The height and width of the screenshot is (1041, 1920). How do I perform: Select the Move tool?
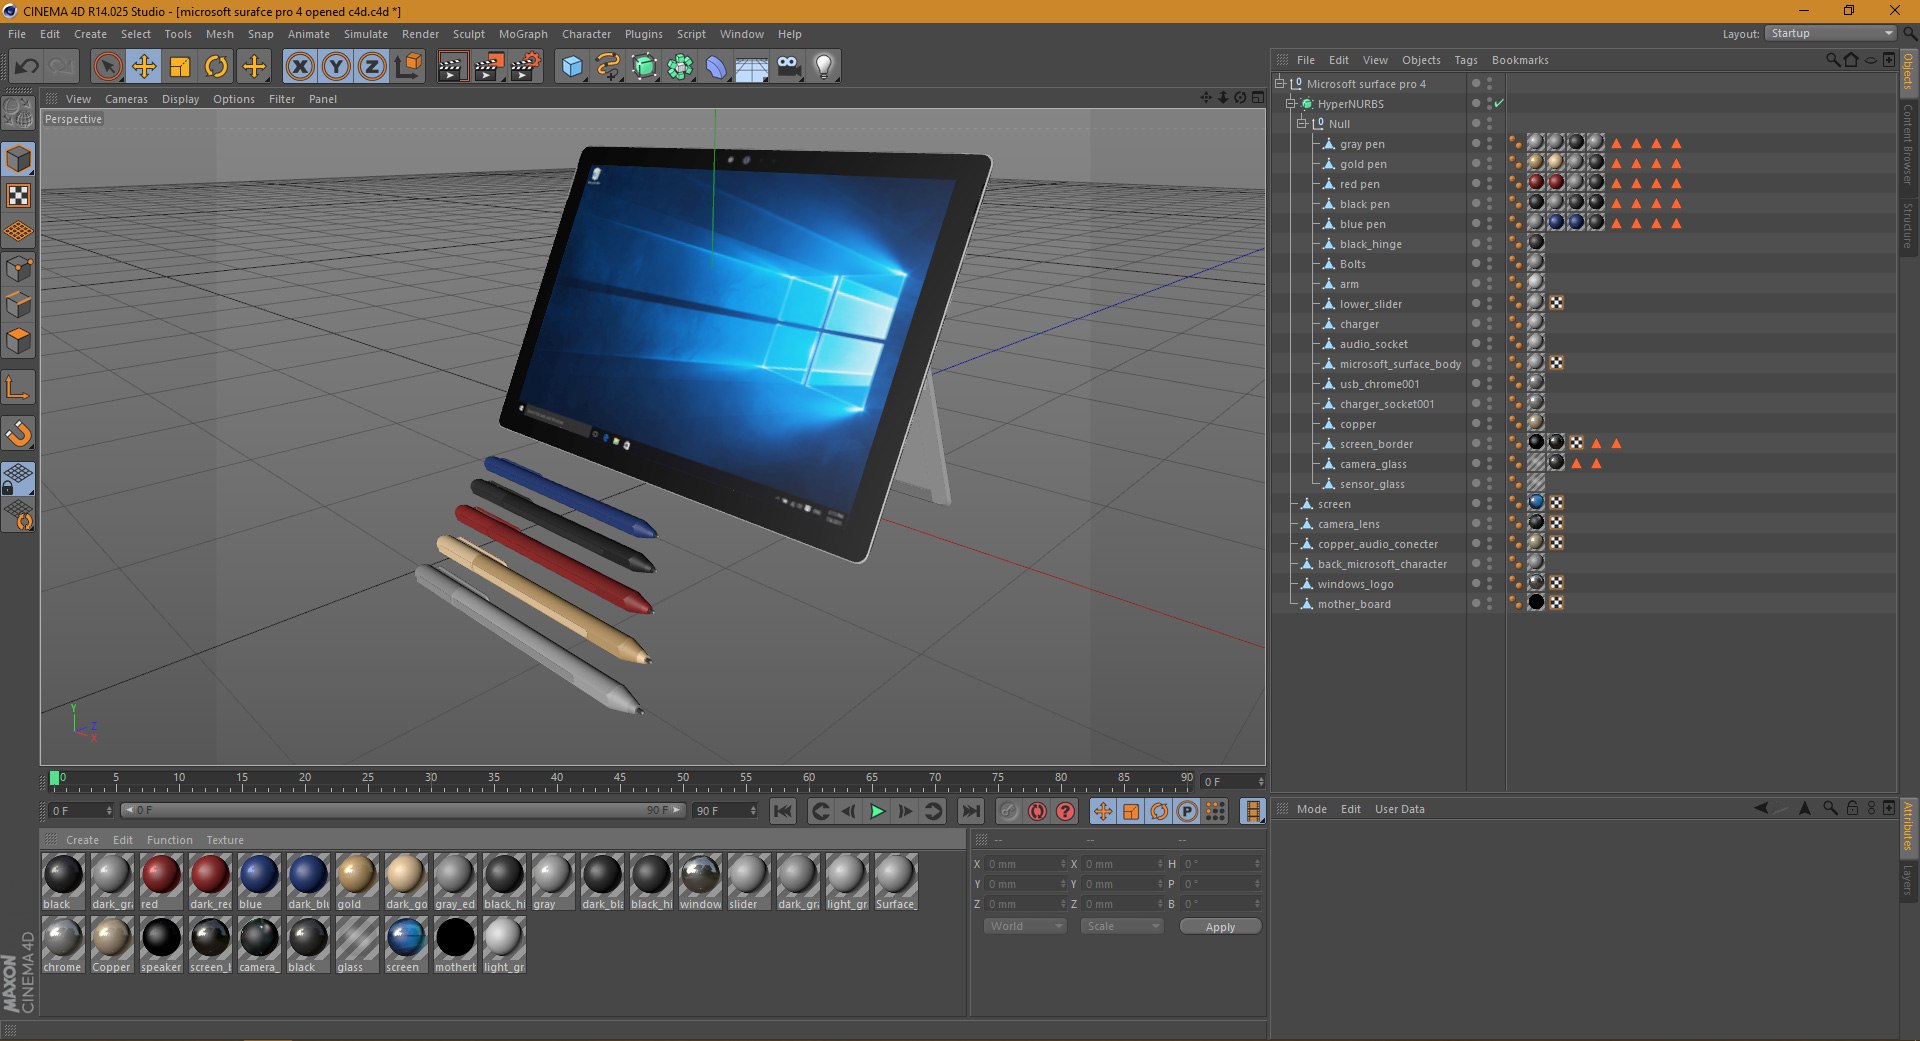pyautogui.click(x=144, y=67)
